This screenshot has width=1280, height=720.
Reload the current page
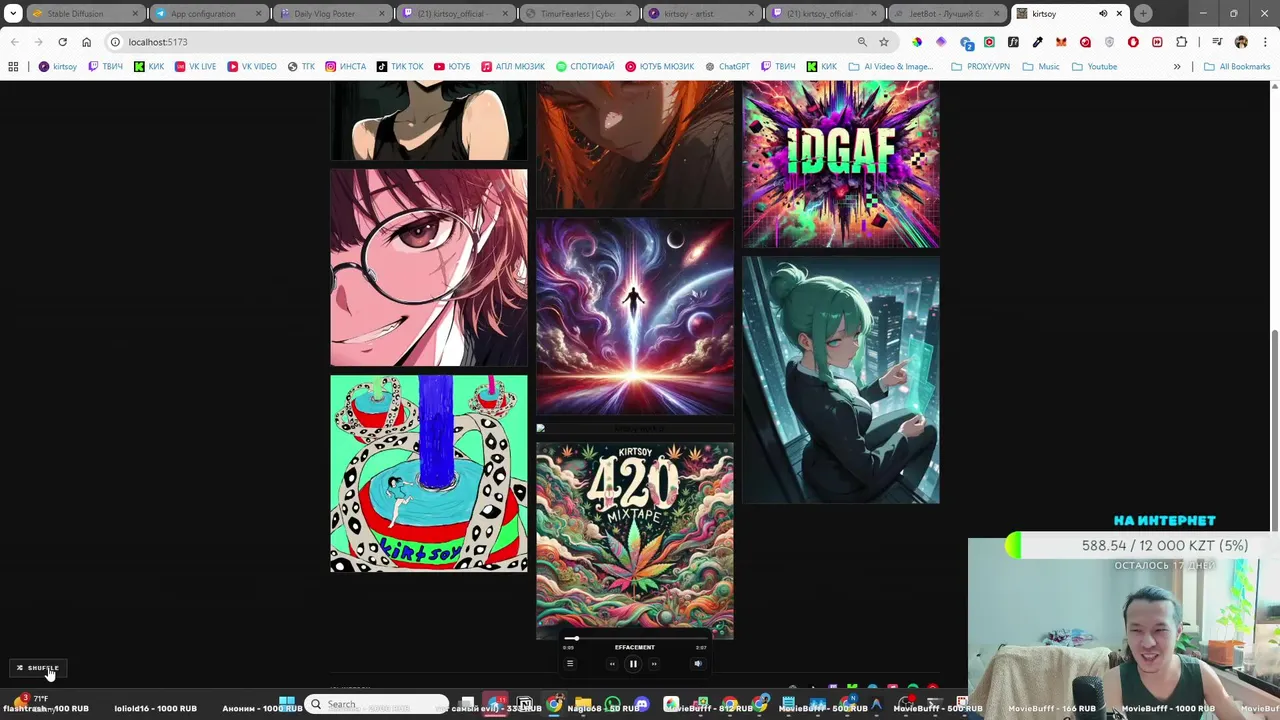pyautogui.click(x=62, y=42)
